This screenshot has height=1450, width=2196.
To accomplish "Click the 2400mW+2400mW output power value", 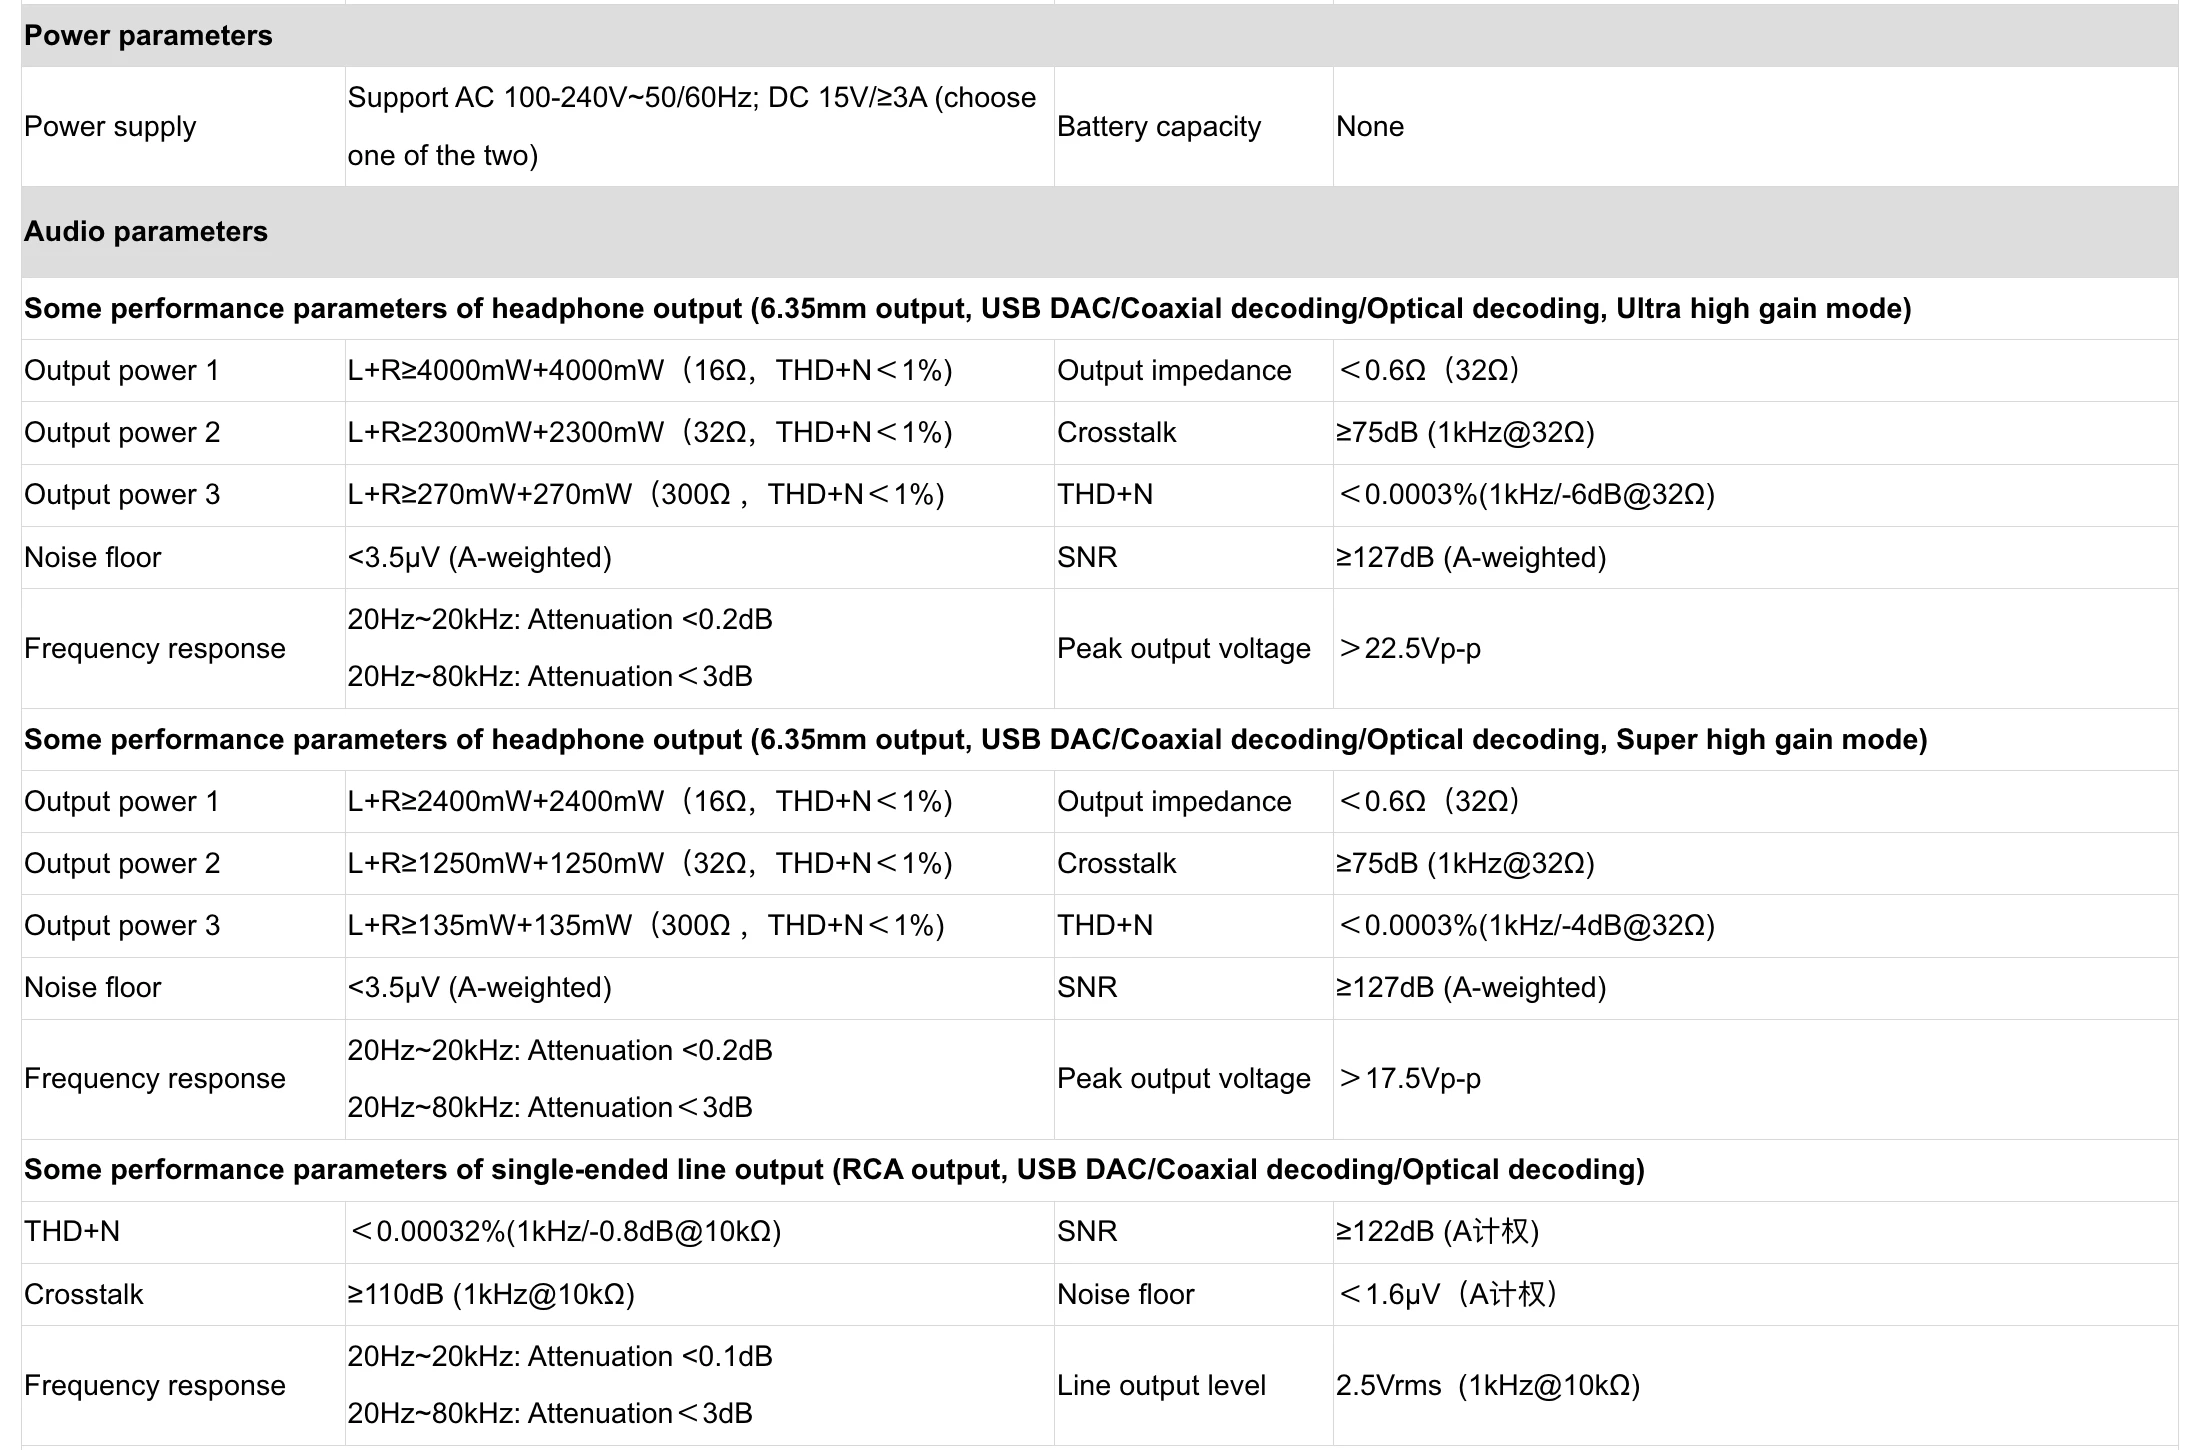I will coord(650,802).
